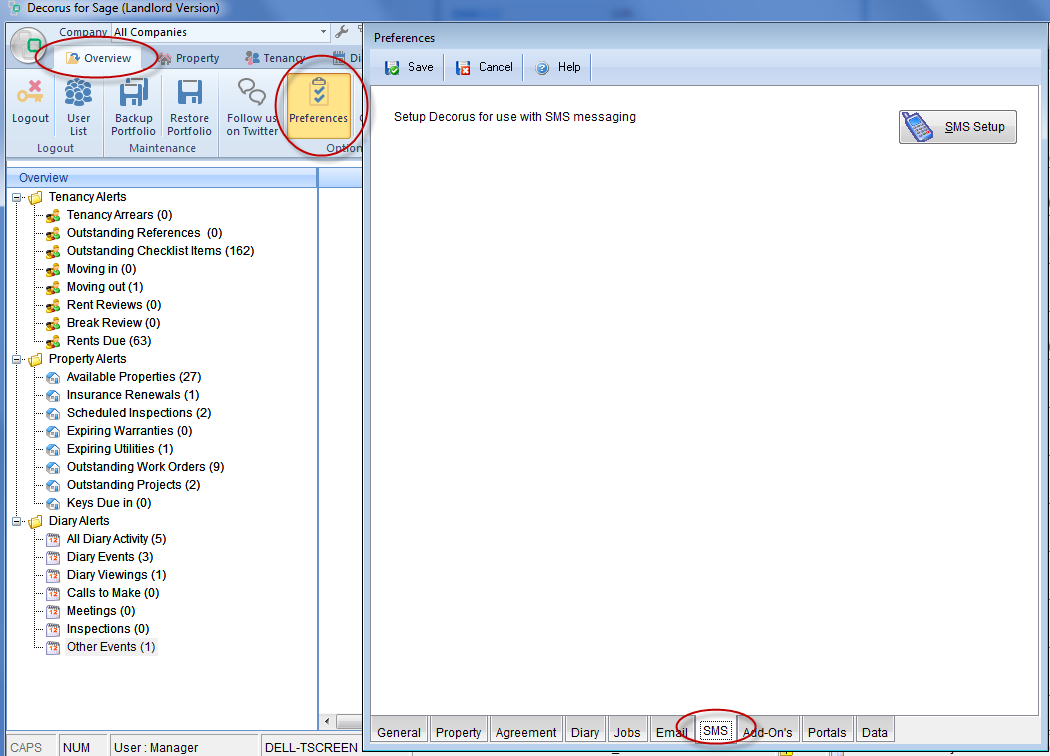Click the Diary Alerts folder icon
The height and width of the screenshot is (756, 1050).
[35, 522]
